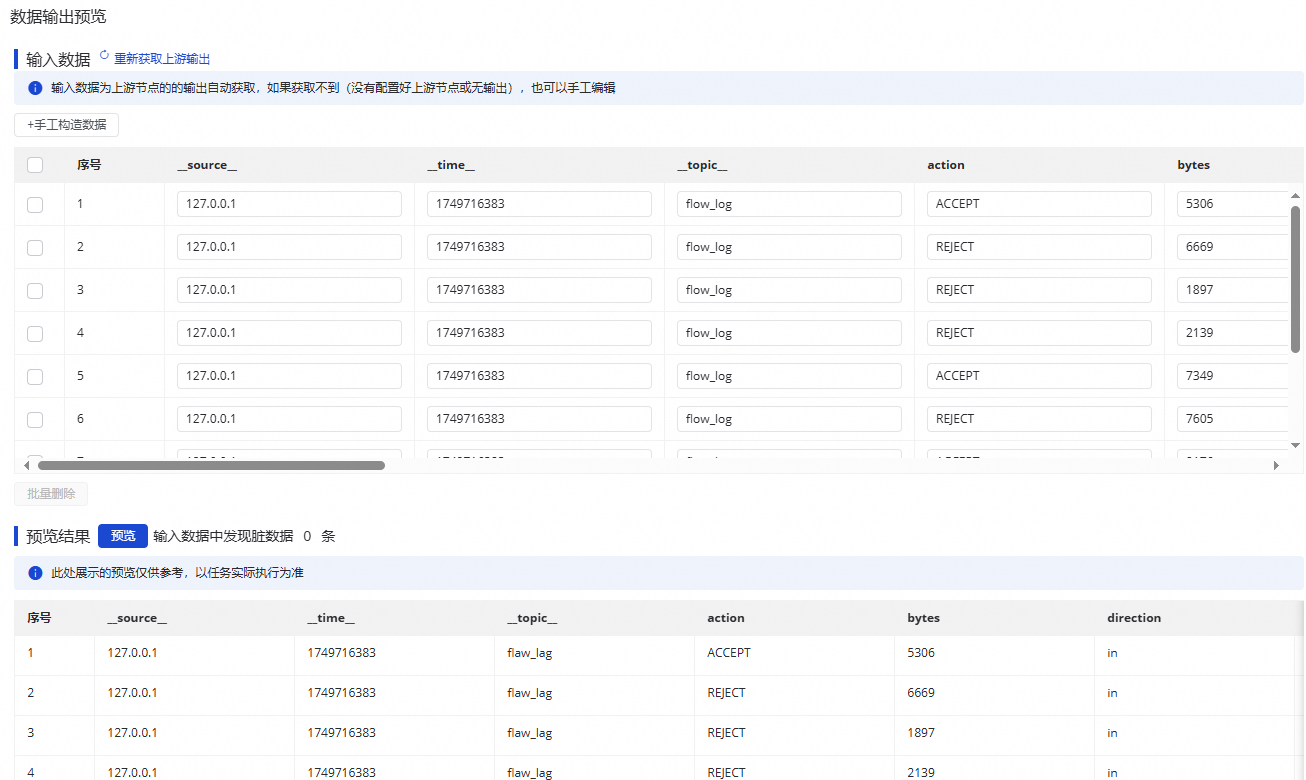Click 5306 in the preview results table
1306x780 pixels.
pyautogui.click(x=921, y=653)
